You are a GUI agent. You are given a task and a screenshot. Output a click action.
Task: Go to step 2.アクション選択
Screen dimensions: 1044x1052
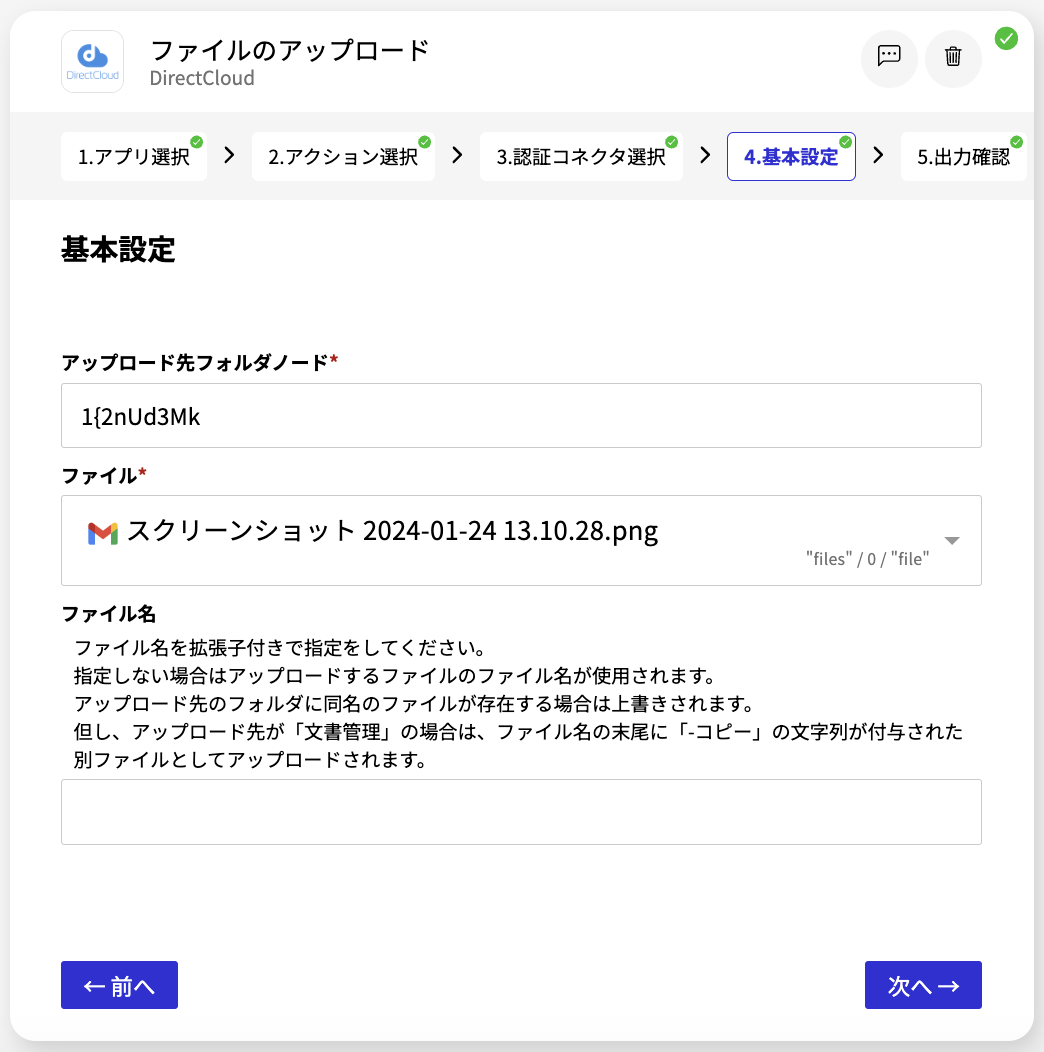[343, 157]
